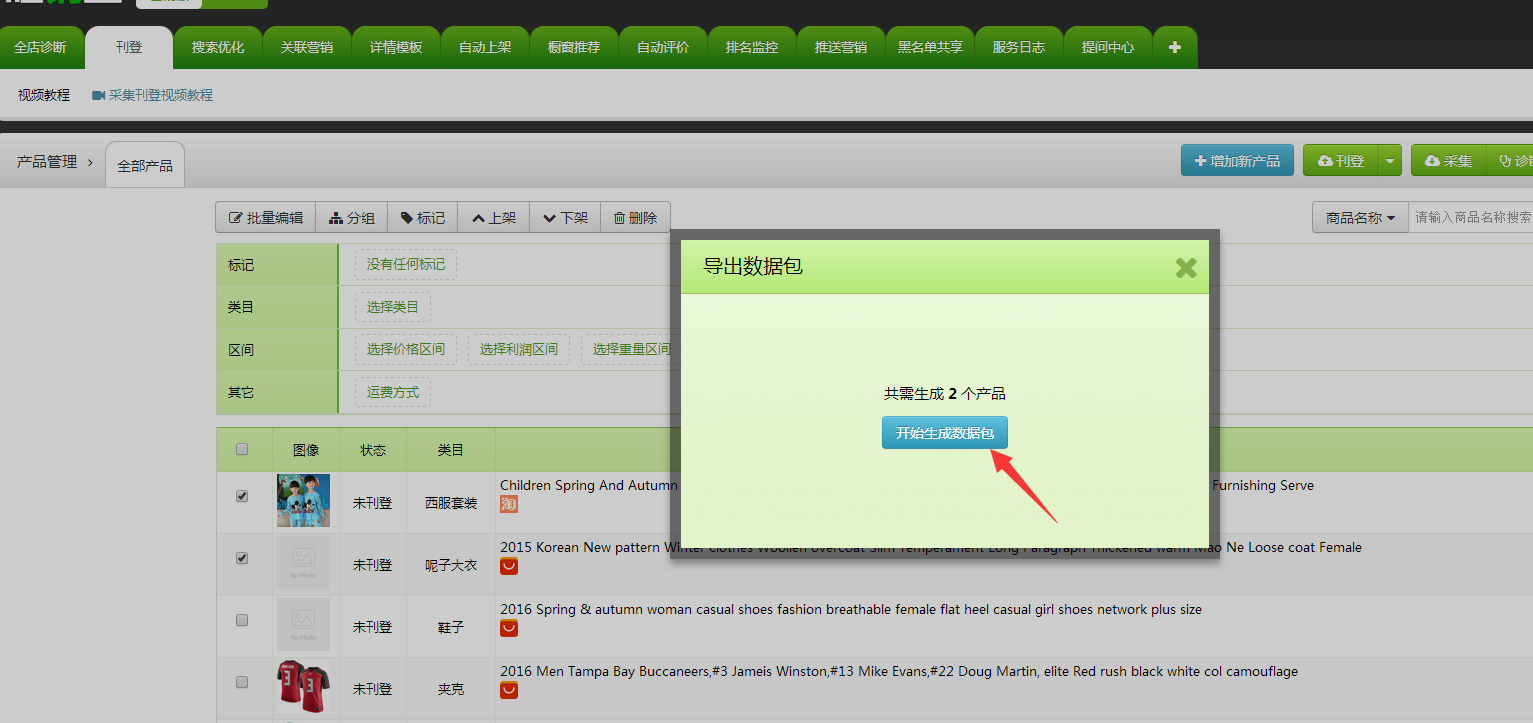Click the children's clothing product thumbnail
This screenshot has height=723, width=1533.
tap(303, 501)
